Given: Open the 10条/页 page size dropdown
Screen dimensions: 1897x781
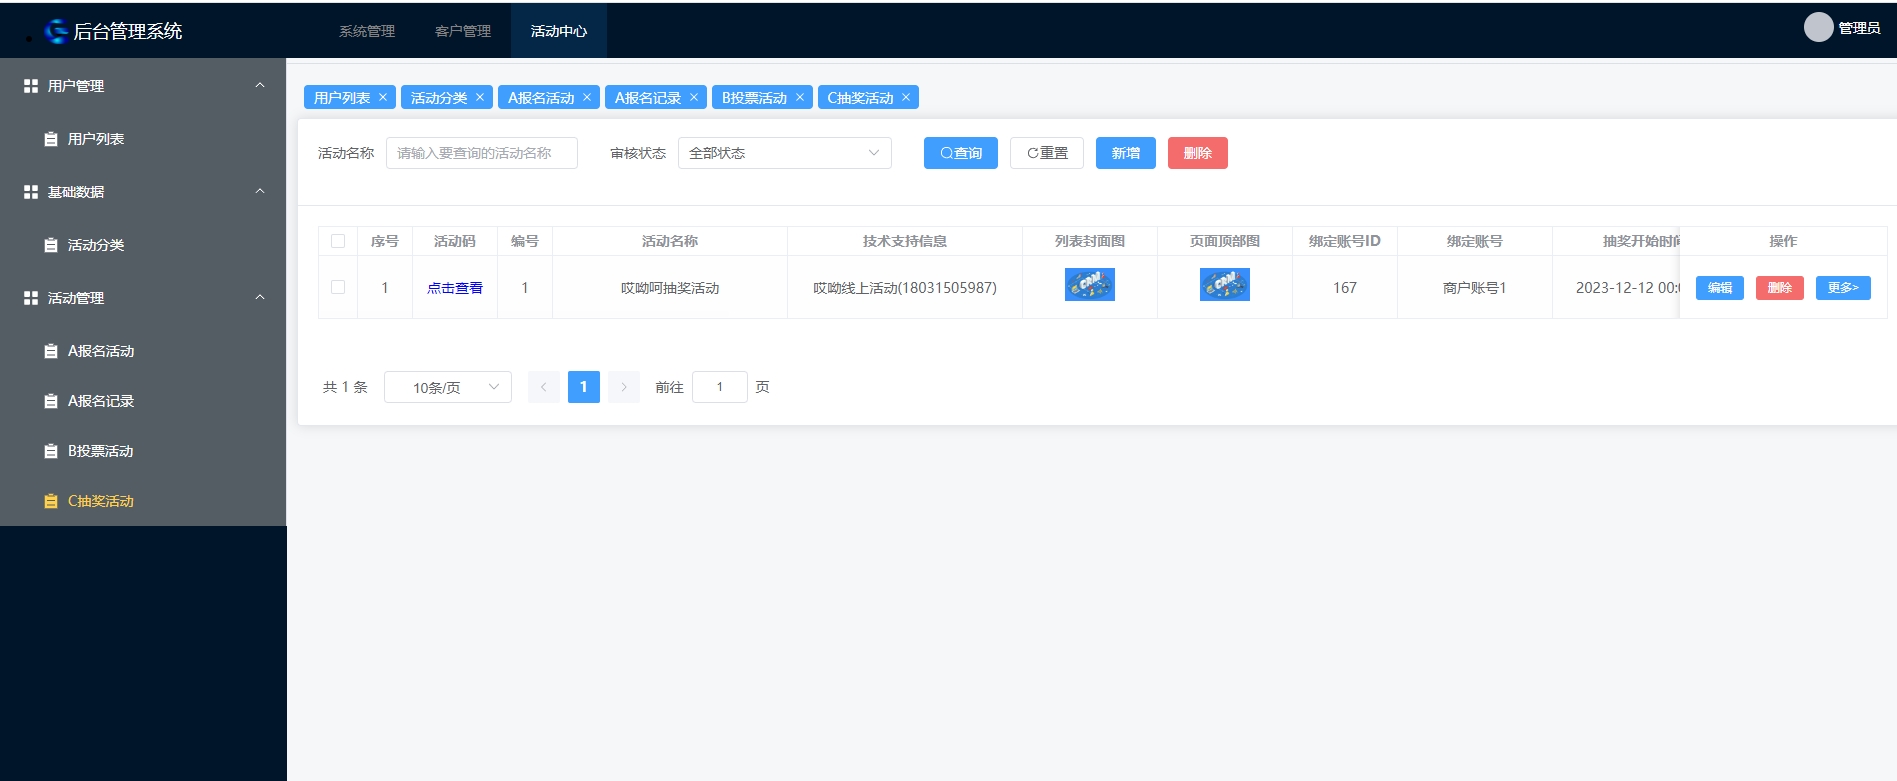Looking at the screenshot, I should pos(447,387).
